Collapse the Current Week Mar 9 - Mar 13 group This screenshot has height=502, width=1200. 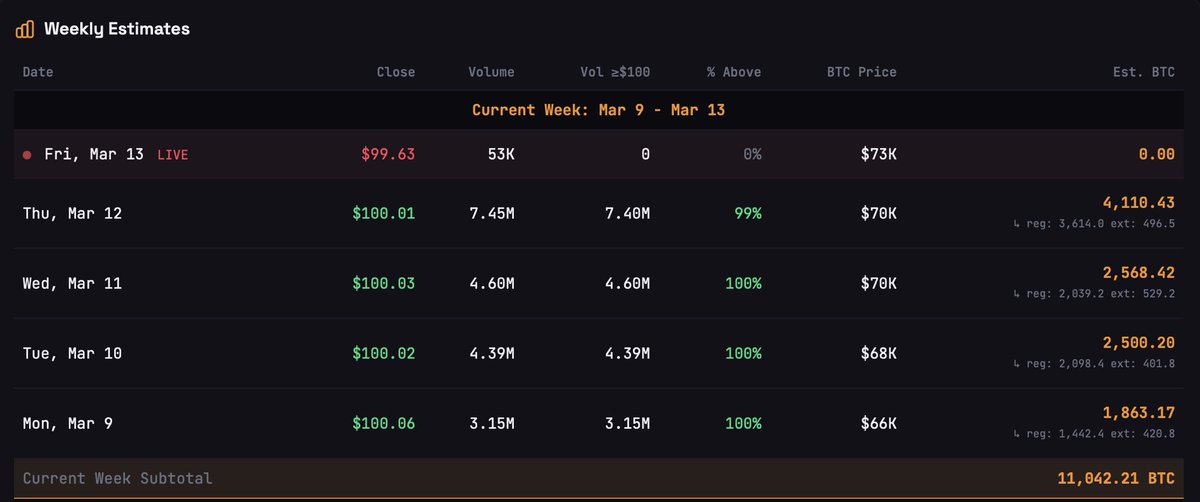(598, 110)
